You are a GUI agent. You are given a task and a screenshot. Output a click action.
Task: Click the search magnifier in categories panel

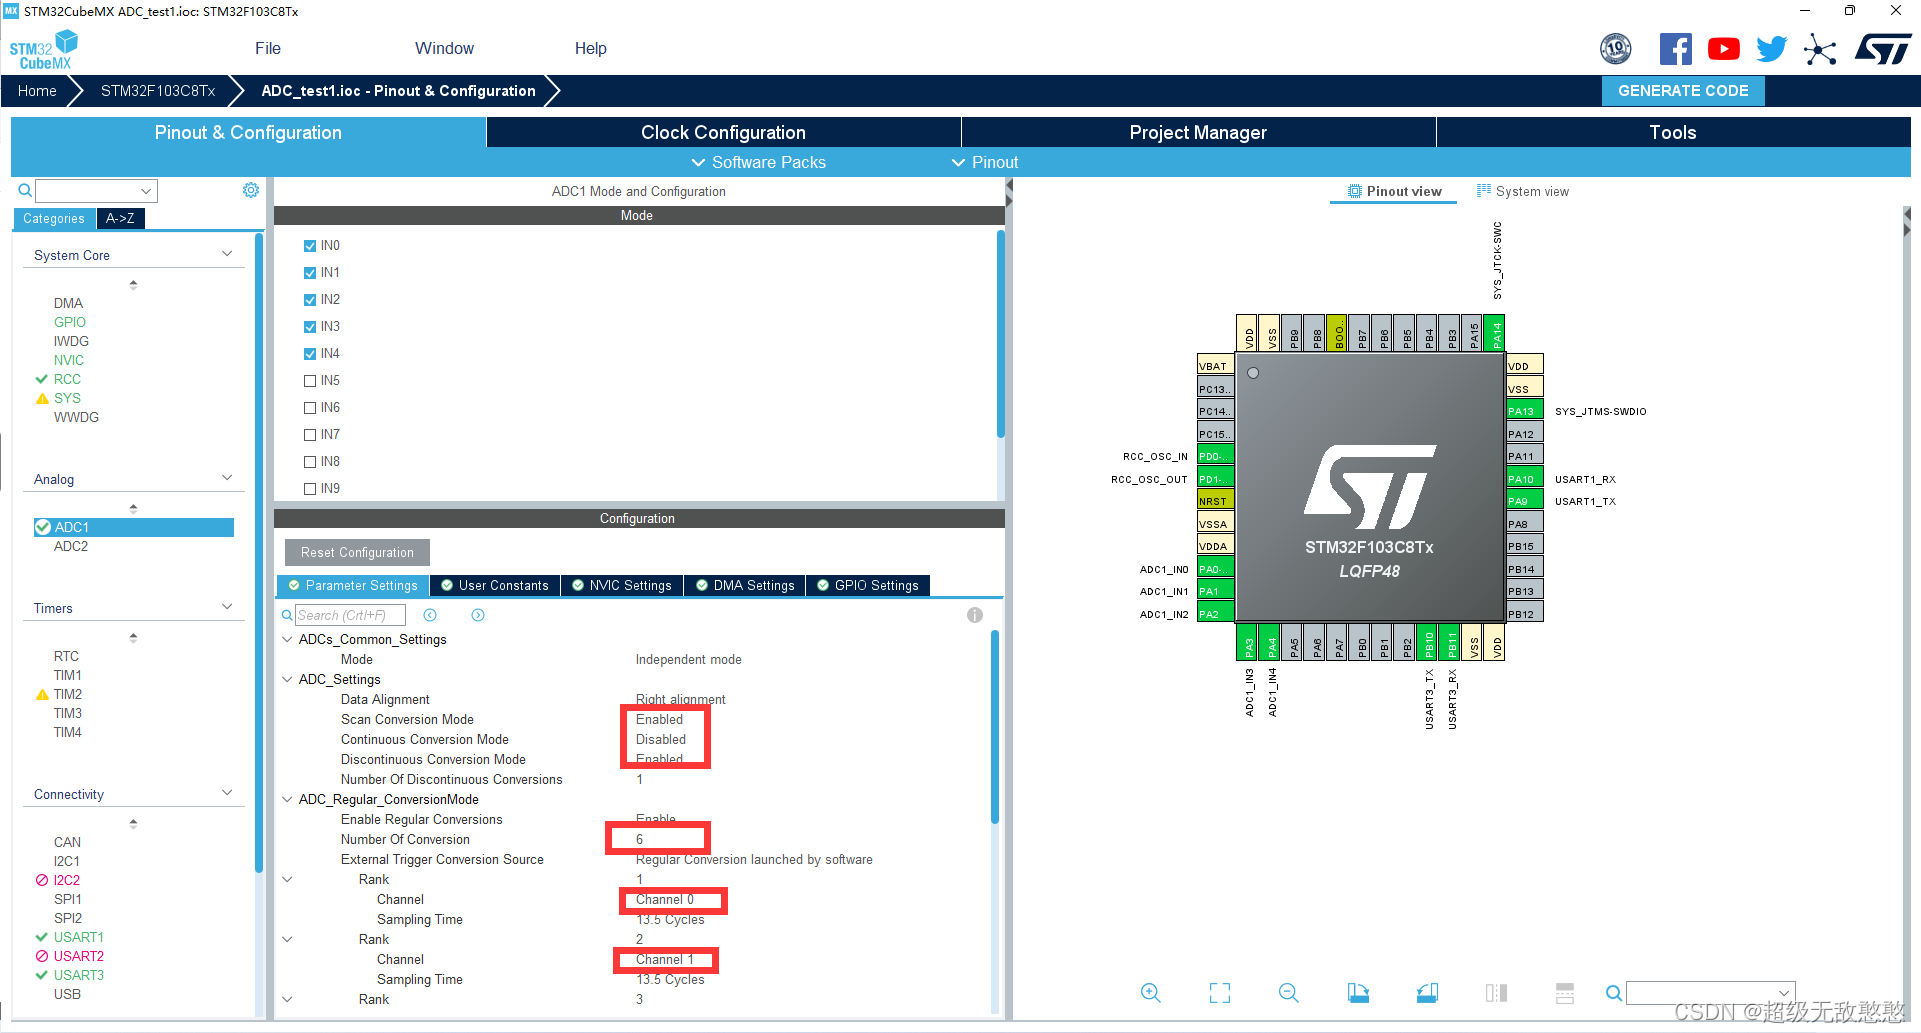tap(25, 190)
